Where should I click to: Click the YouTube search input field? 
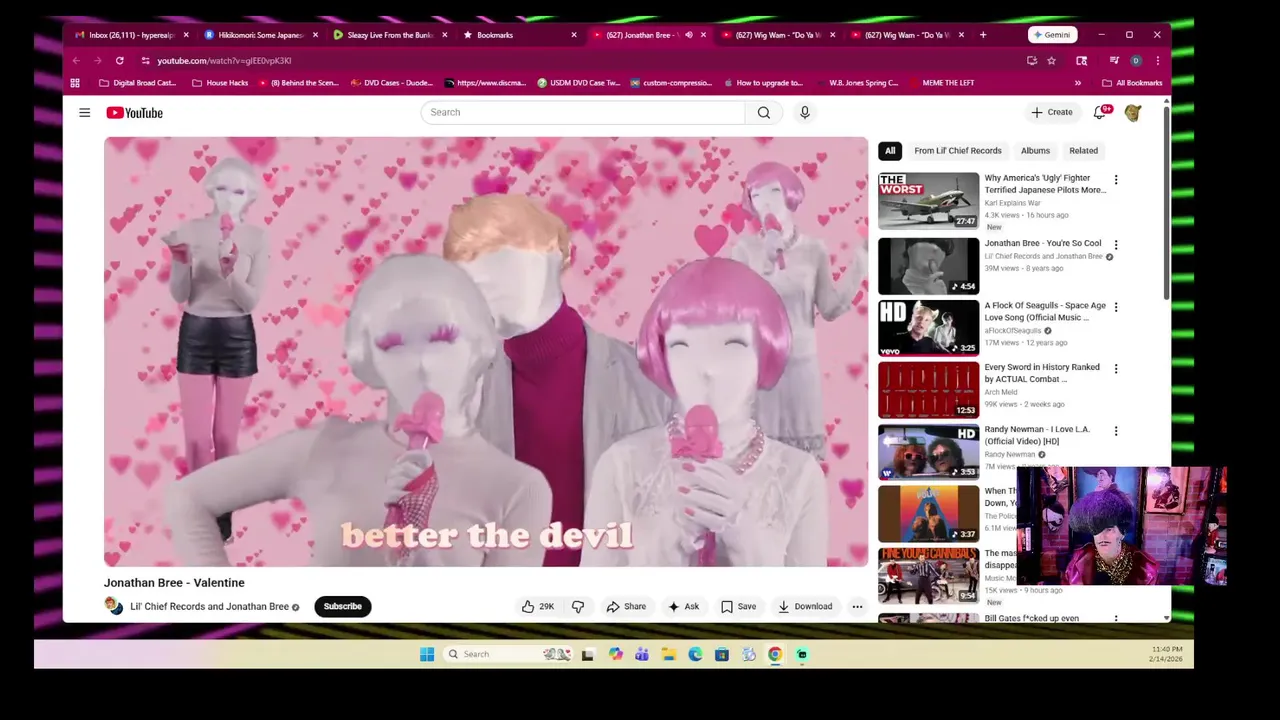point(583,112)
